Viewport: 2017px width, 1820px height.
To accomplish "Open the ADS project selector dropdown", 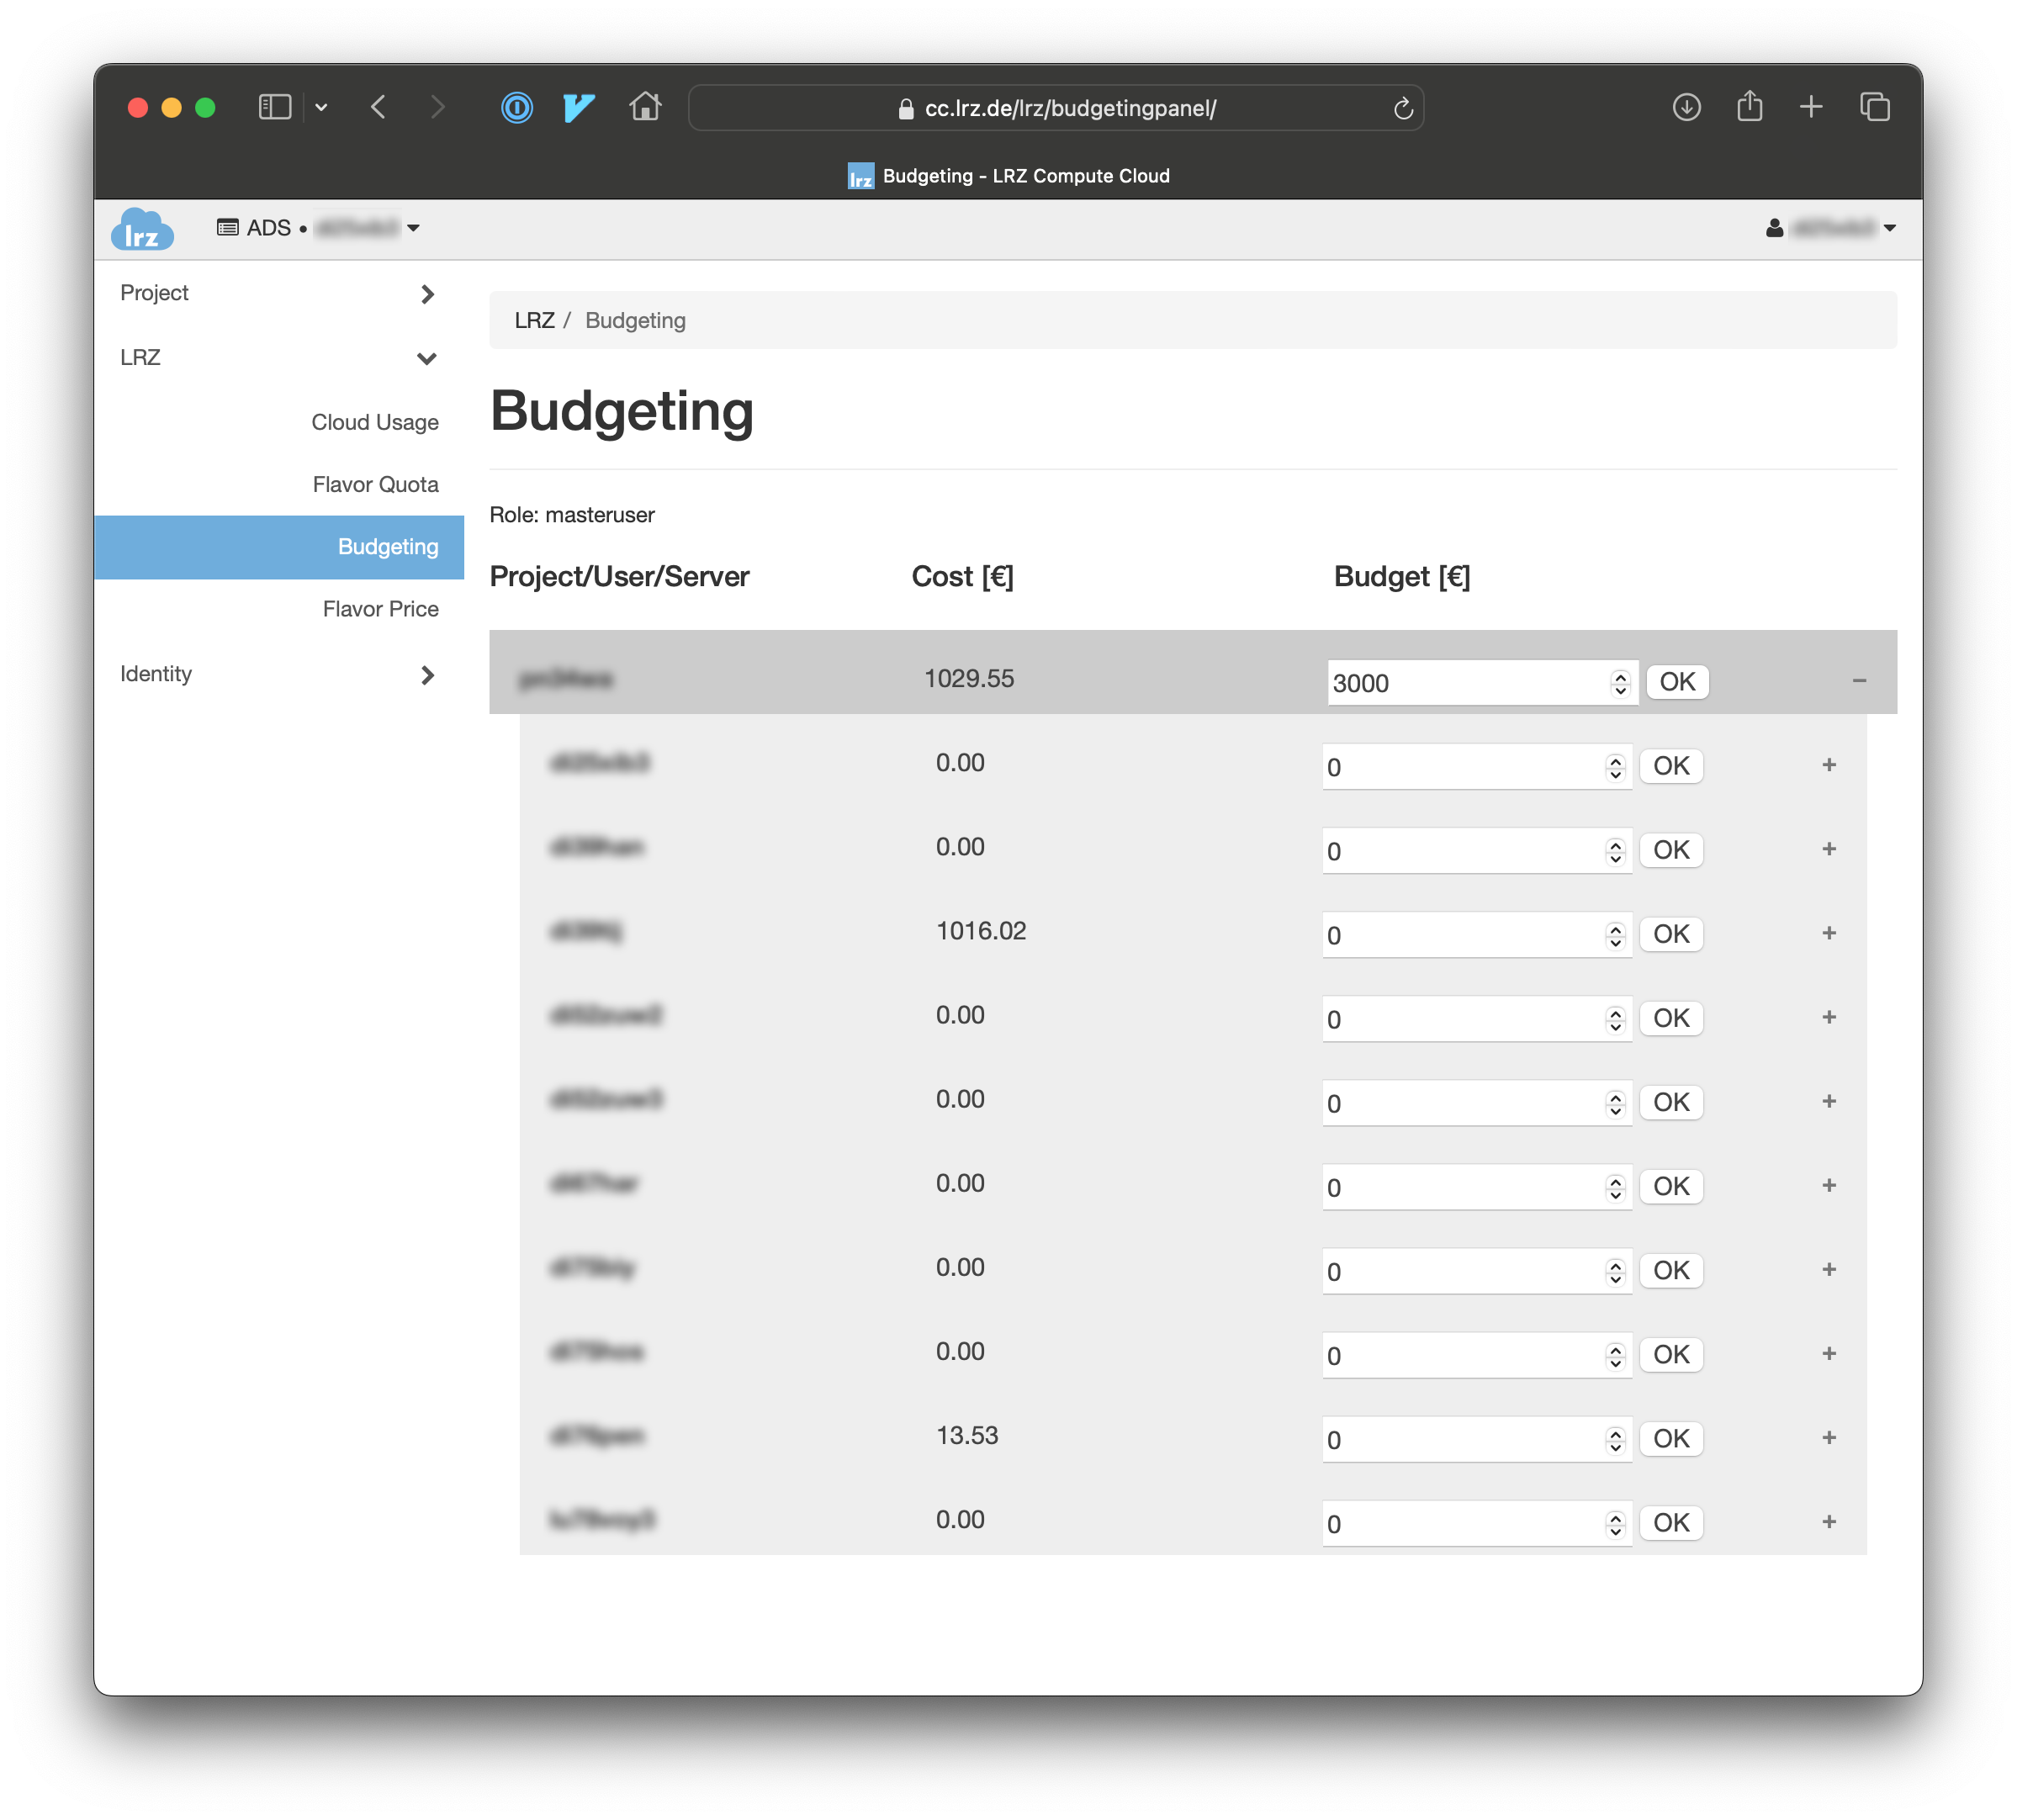I will click(x=320, y=228).
